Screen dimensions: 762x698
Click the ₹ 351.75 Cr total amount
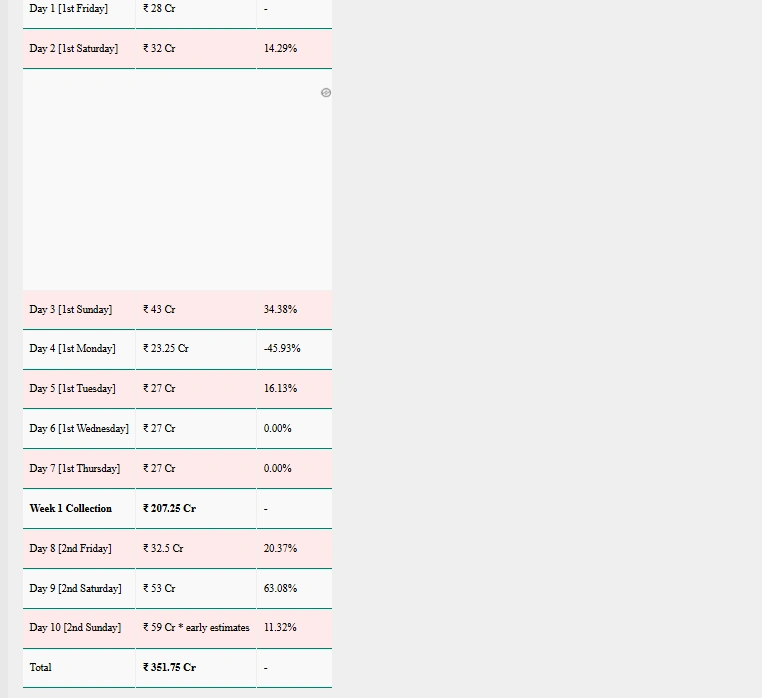(170, 668)
